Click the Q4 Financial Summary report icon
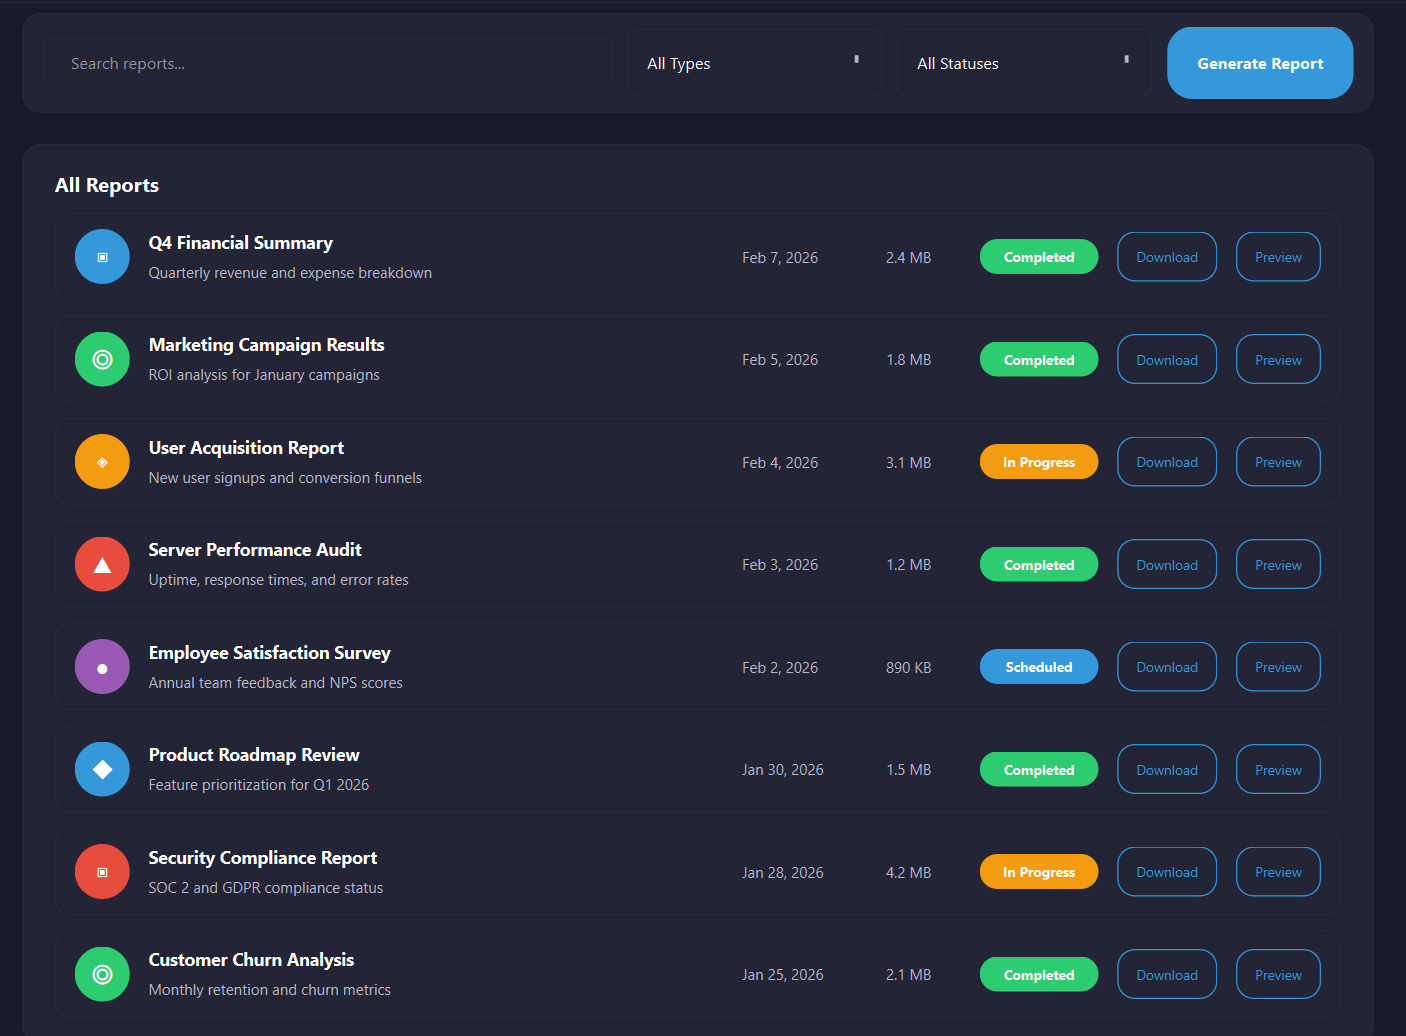The height and width of the screenshot is (1036, 1406). [x=102, y=257]
